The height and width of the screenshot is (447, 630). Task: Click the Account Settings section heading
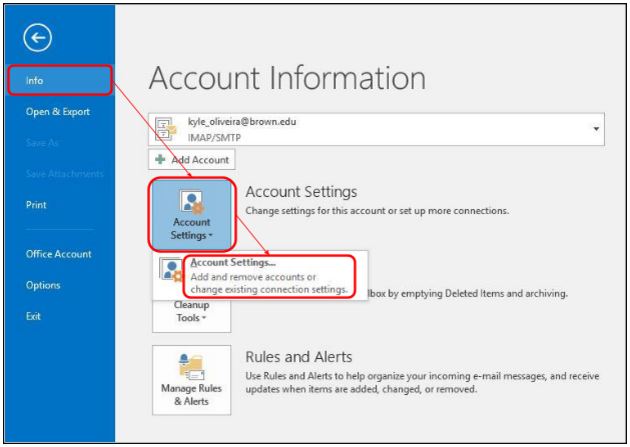[301, 192]
